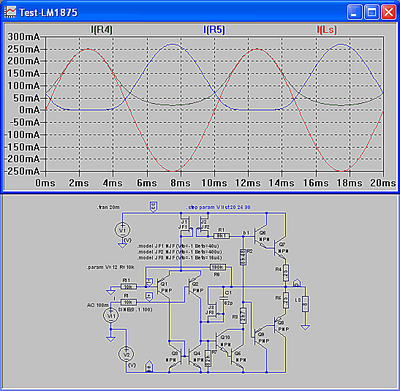Click the Ri1 10k input resistor
Image resolution: width=400 pixels, height=391 pixels.
(x=128, y=287)
